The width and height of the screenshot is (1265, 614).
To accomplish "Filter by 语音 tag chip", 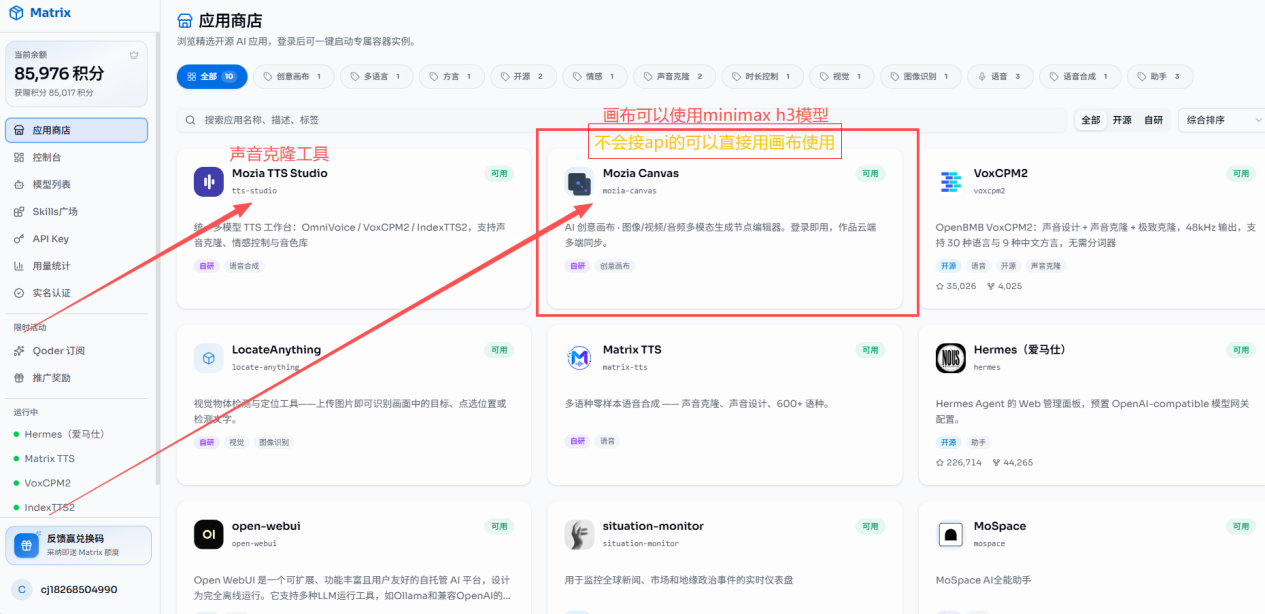I will (x=1000, y=76).
